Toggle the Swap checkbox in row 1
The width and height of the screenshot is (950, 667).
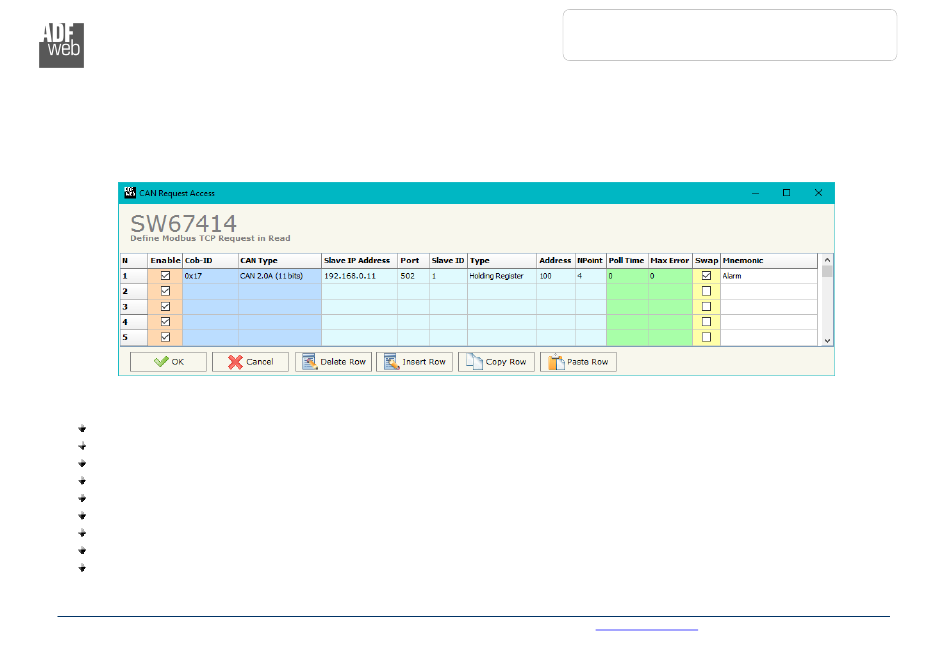(x=706, y=276)
